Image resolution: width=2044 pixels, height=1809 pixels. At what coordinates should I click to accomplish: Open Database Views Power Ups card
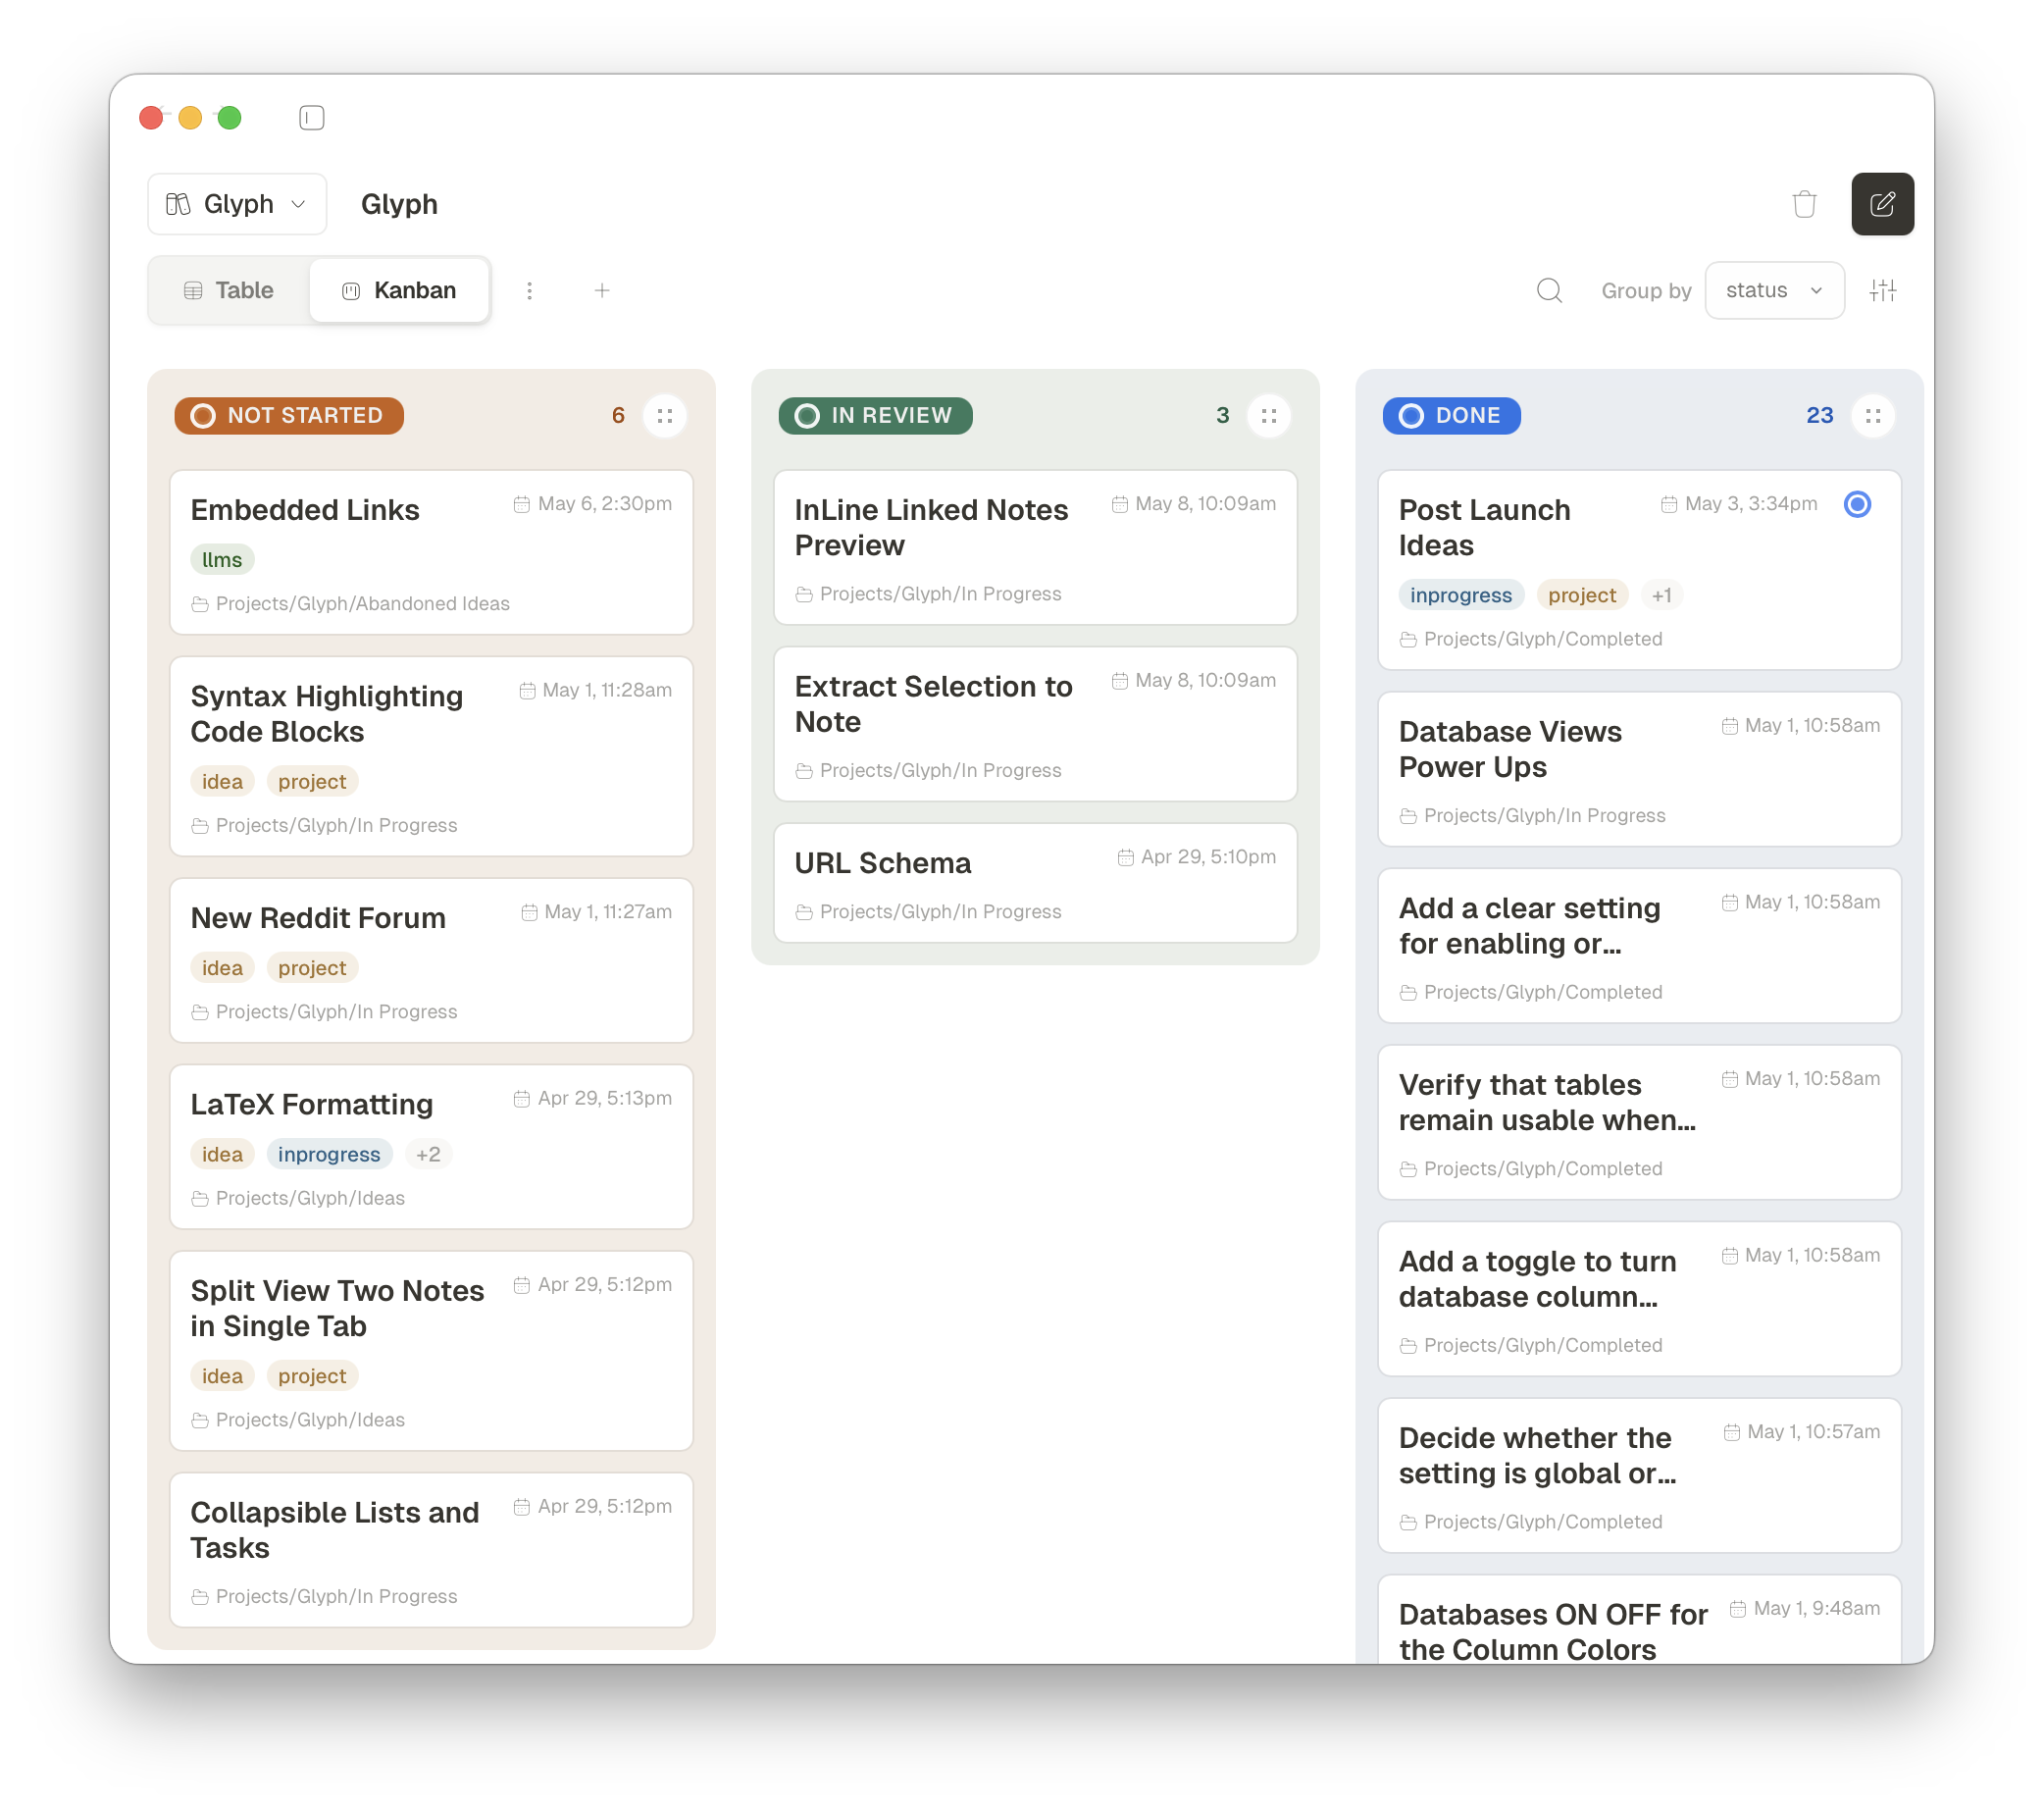tap(1639, 770)
